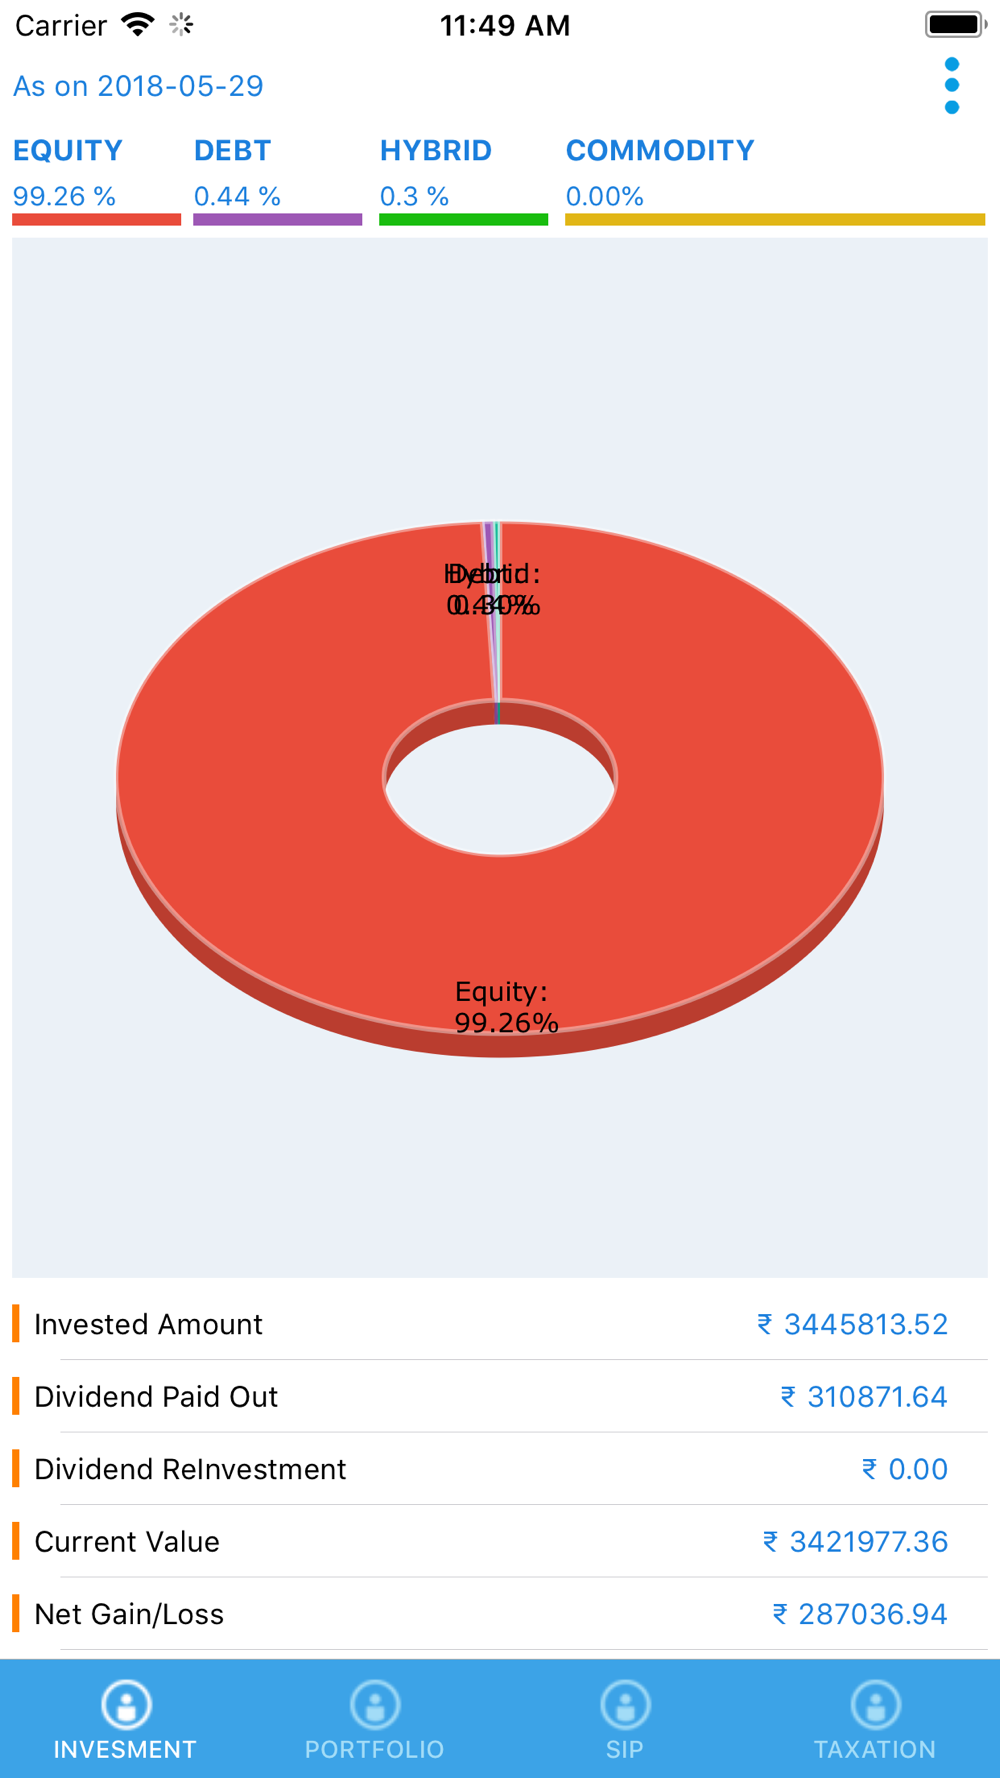Click the green Hybrid color bar
This screenshot has height=1778, width=1000.
[x=463, y=219]
